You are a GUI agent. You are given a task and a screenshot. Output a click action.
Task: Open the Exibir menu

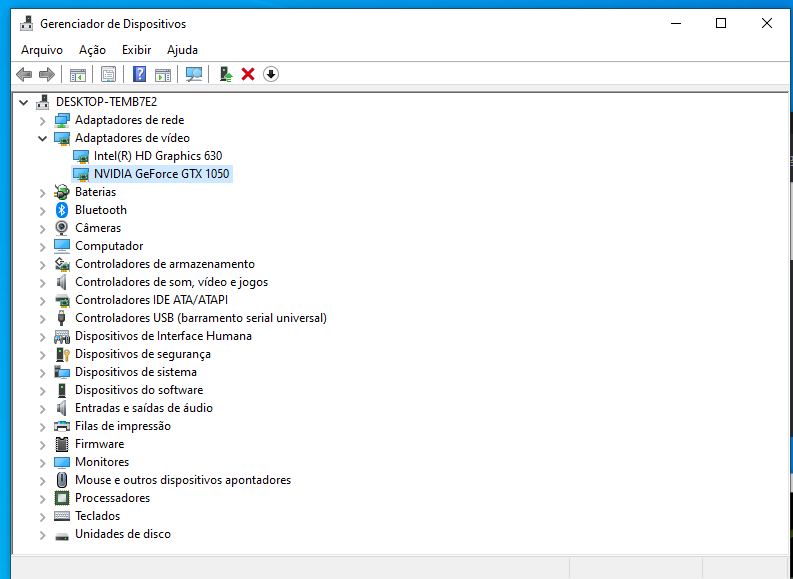coord(137,50)
